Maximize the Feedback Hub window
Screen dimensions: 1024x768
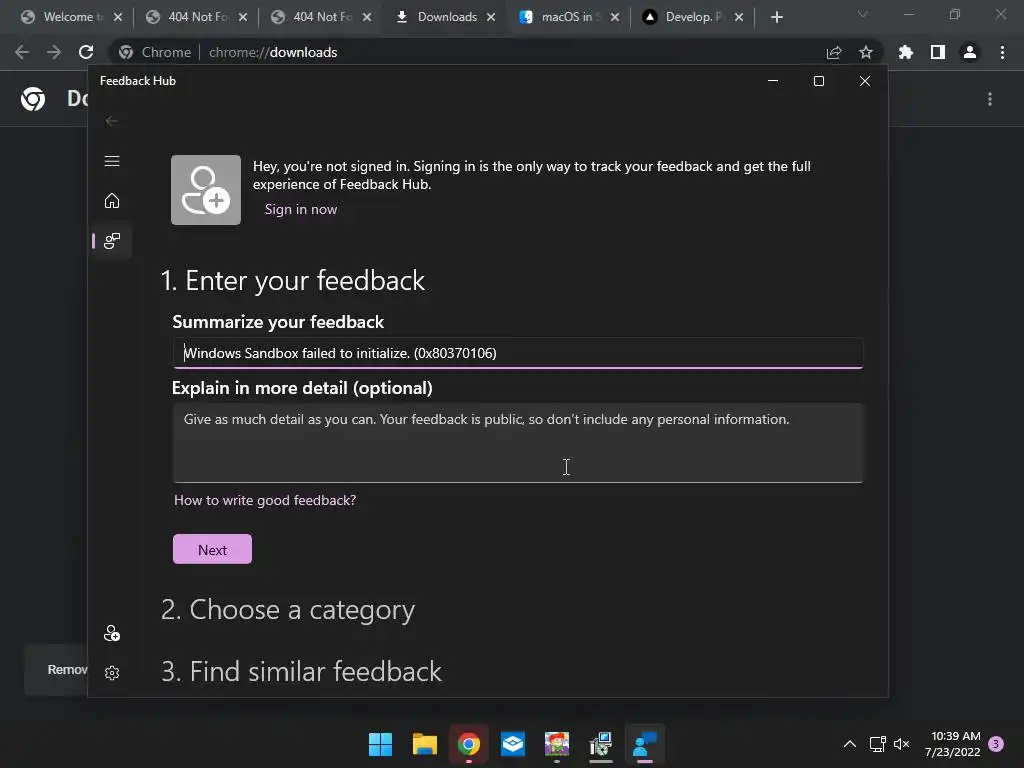click(818, 81)
